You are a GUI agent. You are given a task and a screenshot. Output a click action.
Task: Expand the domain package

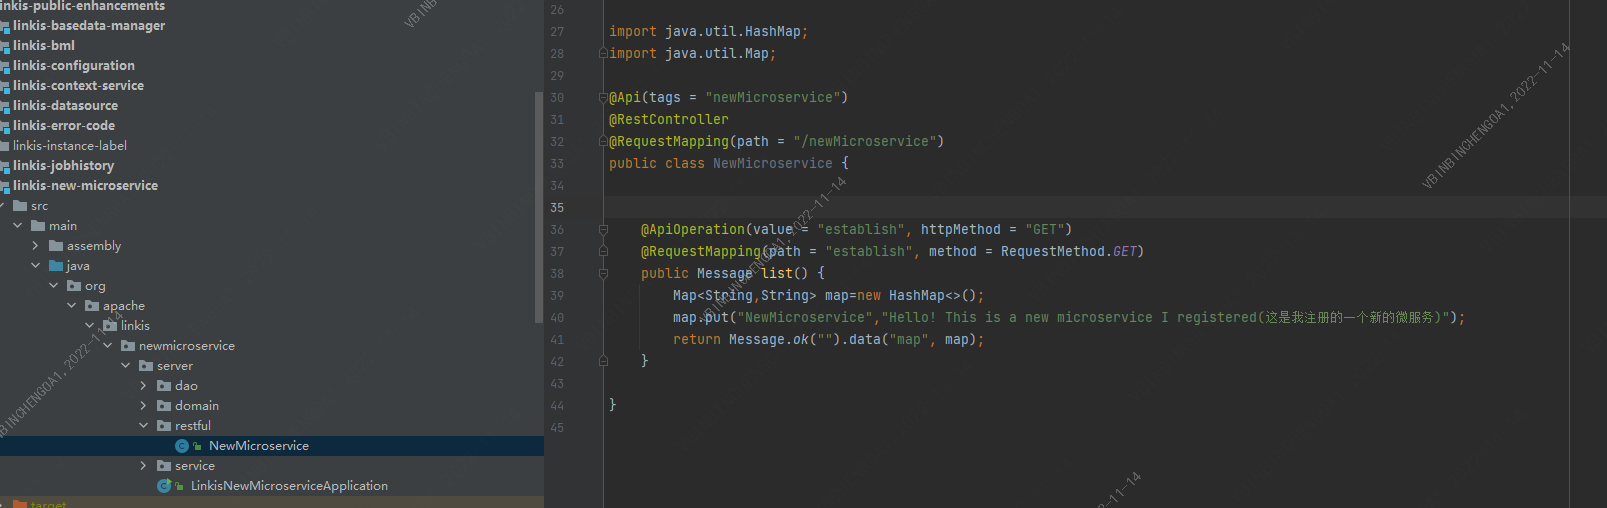(x=144, y=406)
